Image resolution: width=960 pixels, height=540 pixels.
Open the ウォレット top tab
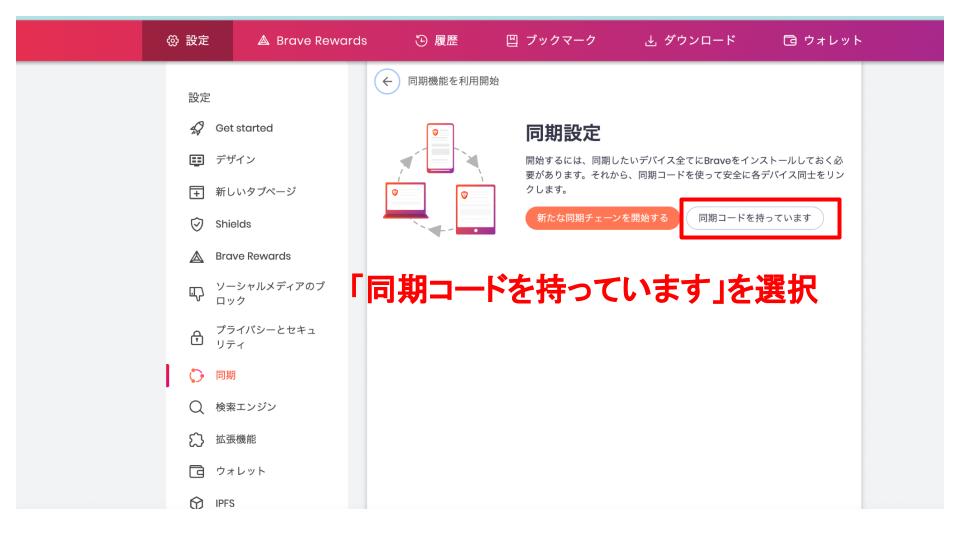[823, 40]
